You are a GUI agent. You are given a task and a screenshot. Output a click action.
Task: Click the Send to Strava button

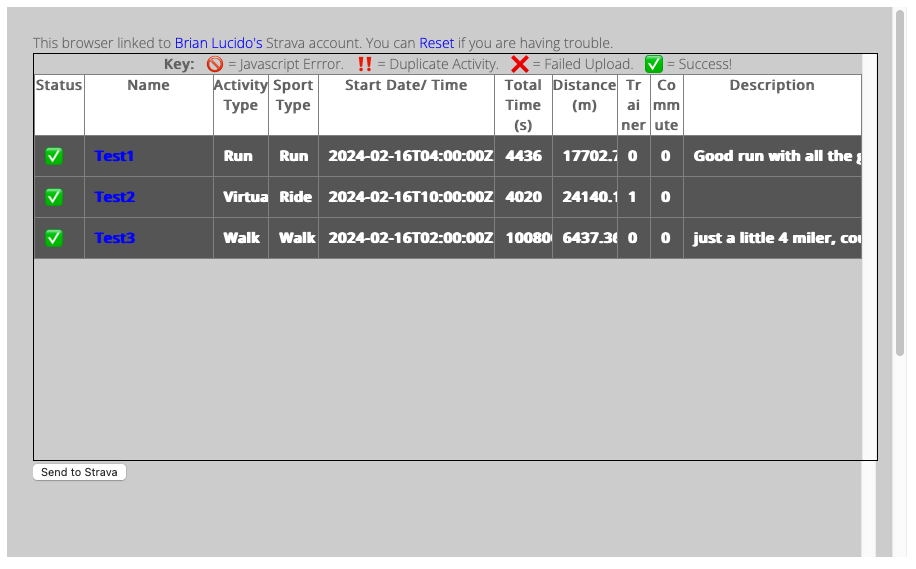coord(79,472)
